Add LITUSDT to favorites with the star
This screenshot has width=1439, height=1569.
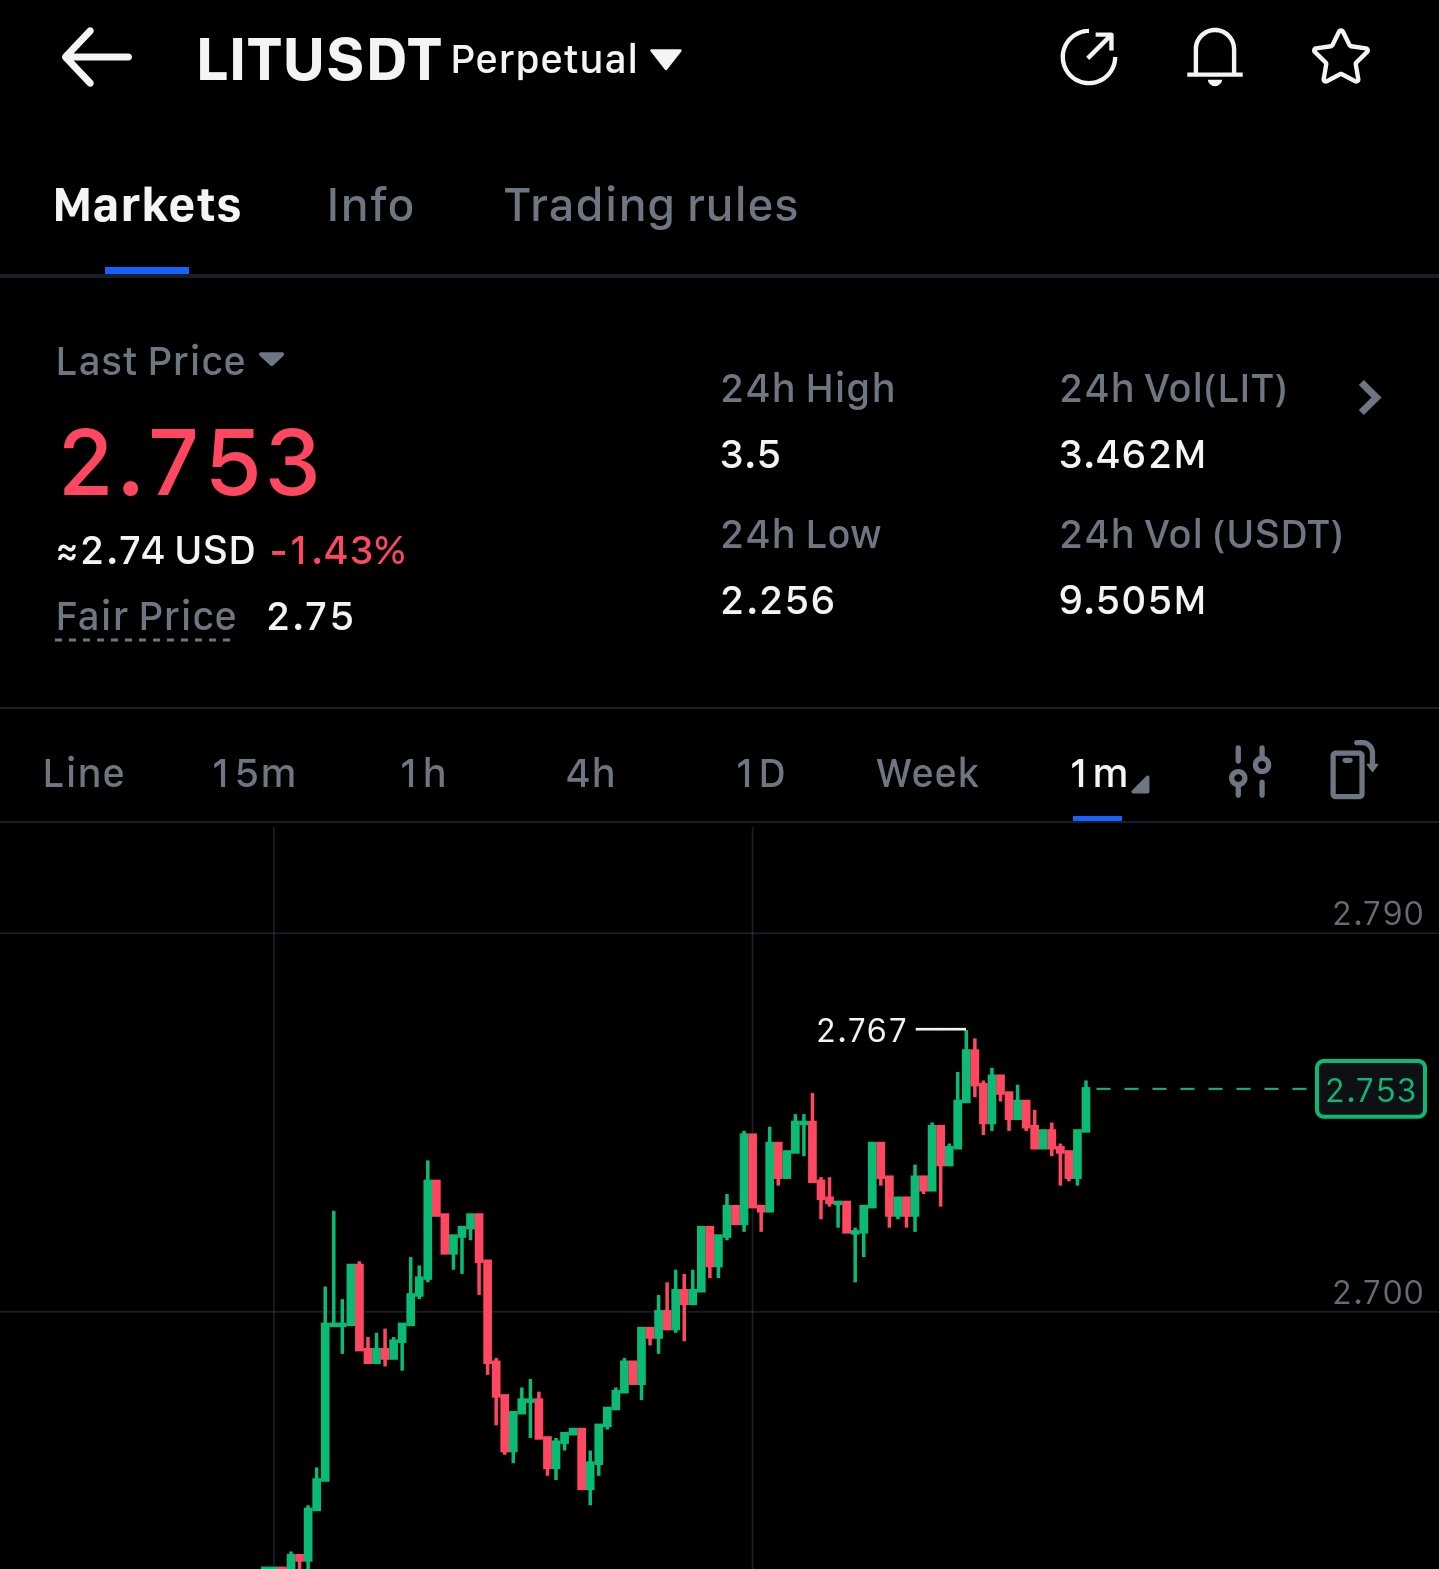[x=1340, y=58]
